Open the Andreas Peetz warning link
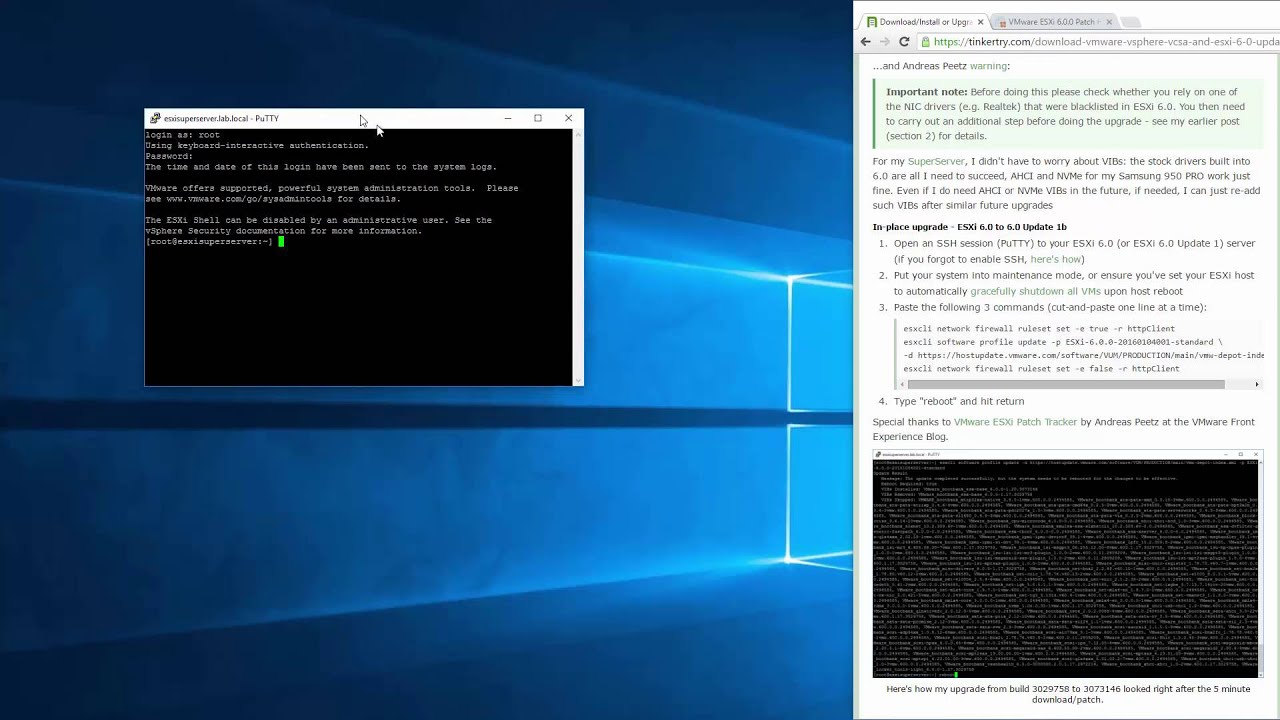Image resolution: width=1280 pixels, height=720 pixels. tap(988, 66)
